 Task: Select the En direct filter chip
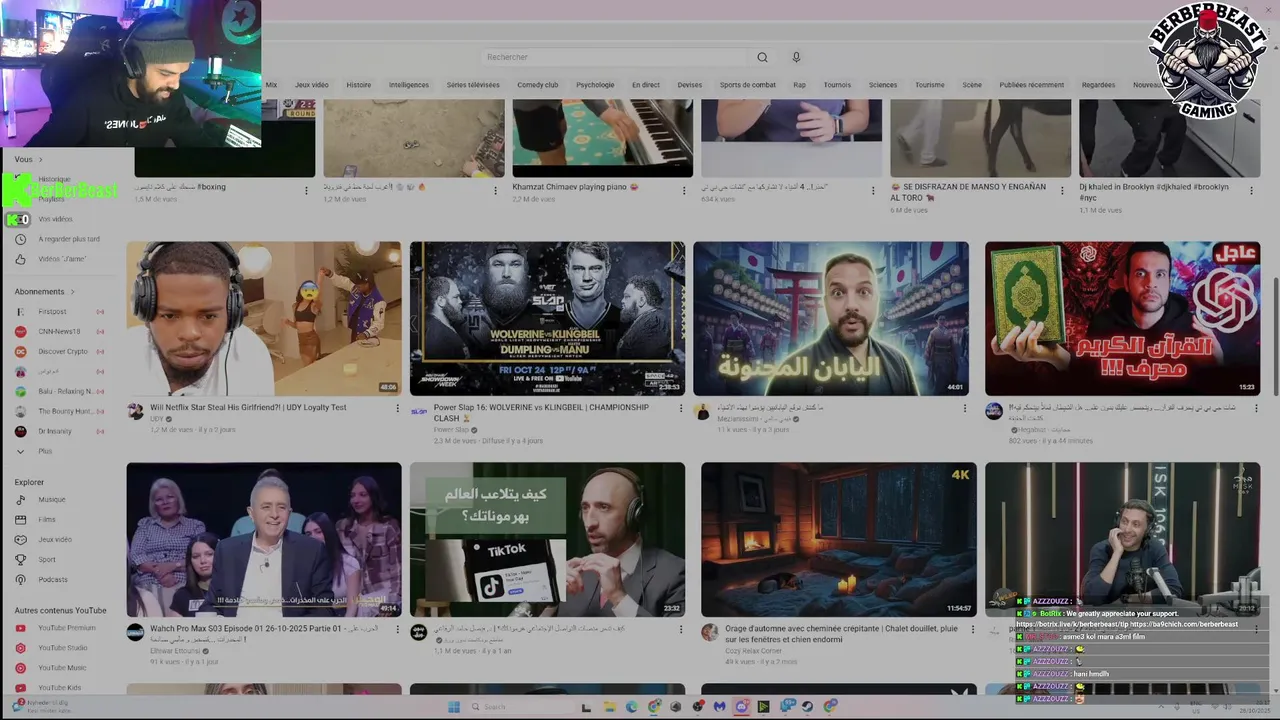646,85
